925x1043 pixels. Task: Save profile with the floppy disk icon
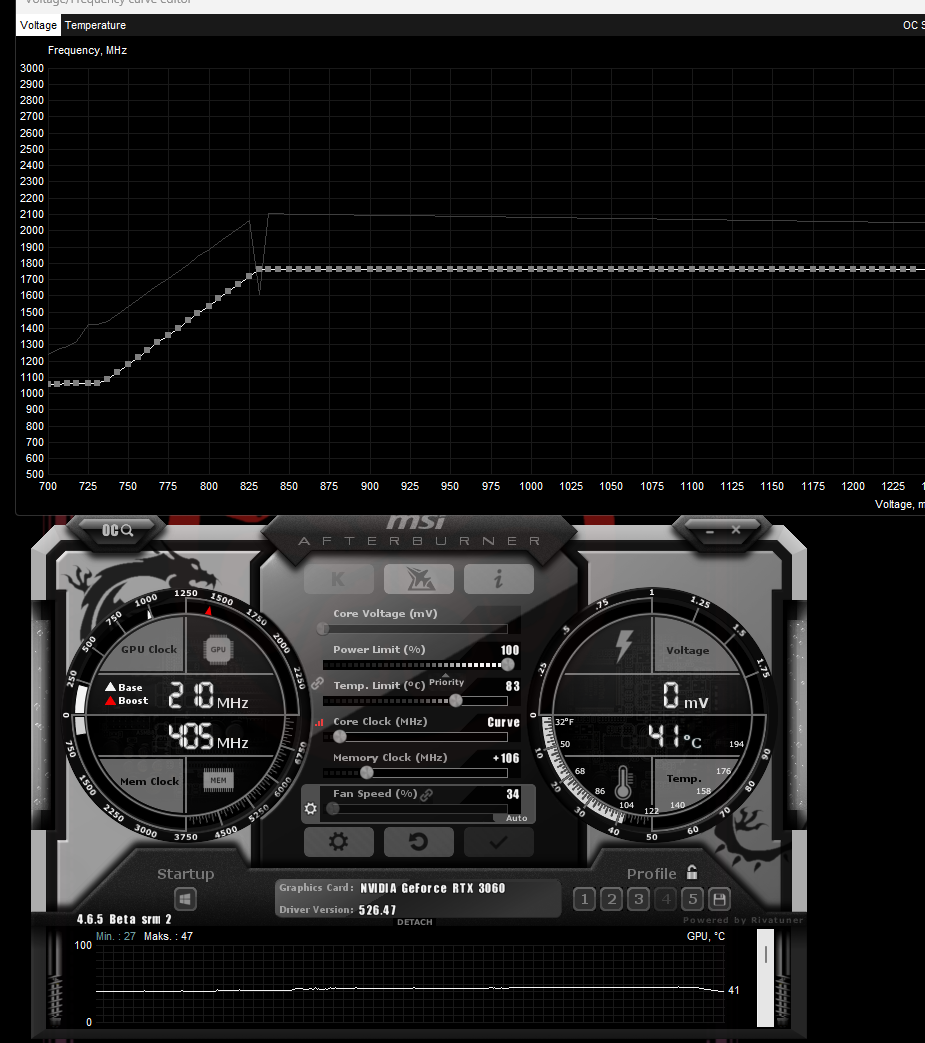(719, 899)
